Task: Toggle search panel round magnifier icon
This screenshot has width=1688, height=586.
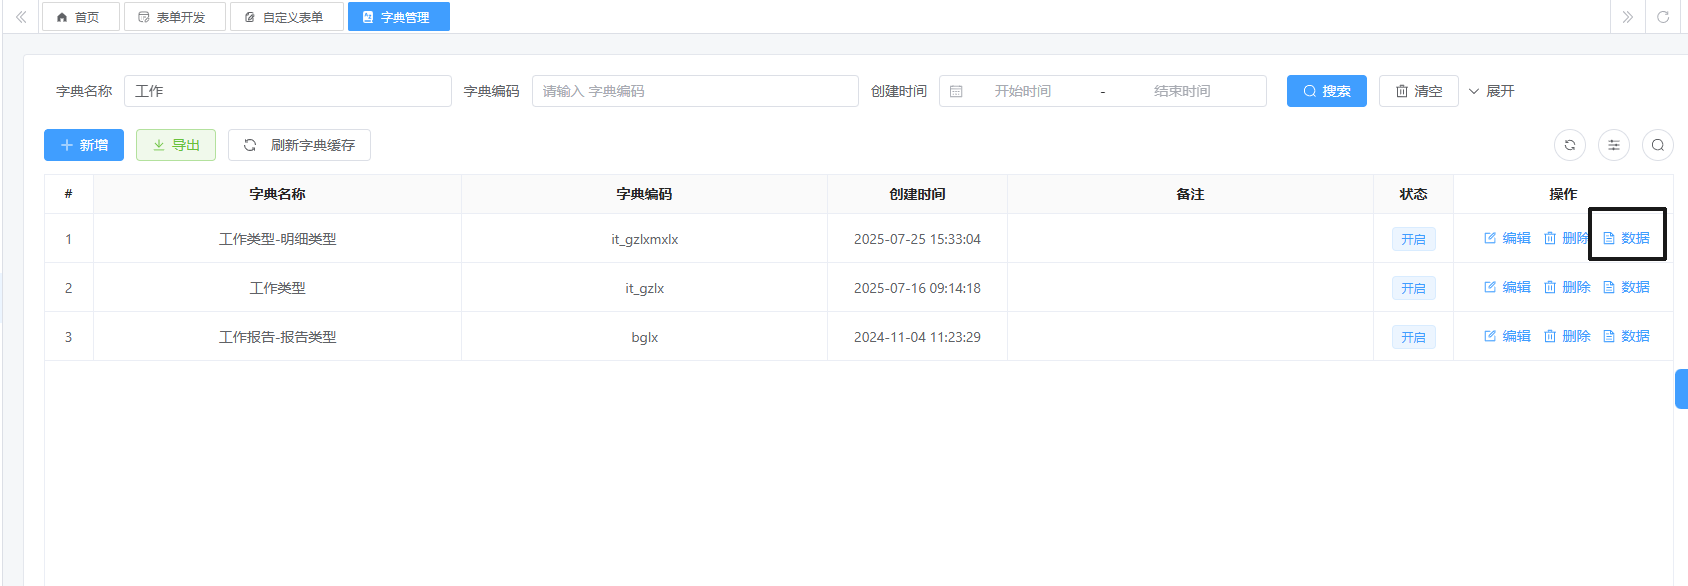Action: coord(1657,145)
